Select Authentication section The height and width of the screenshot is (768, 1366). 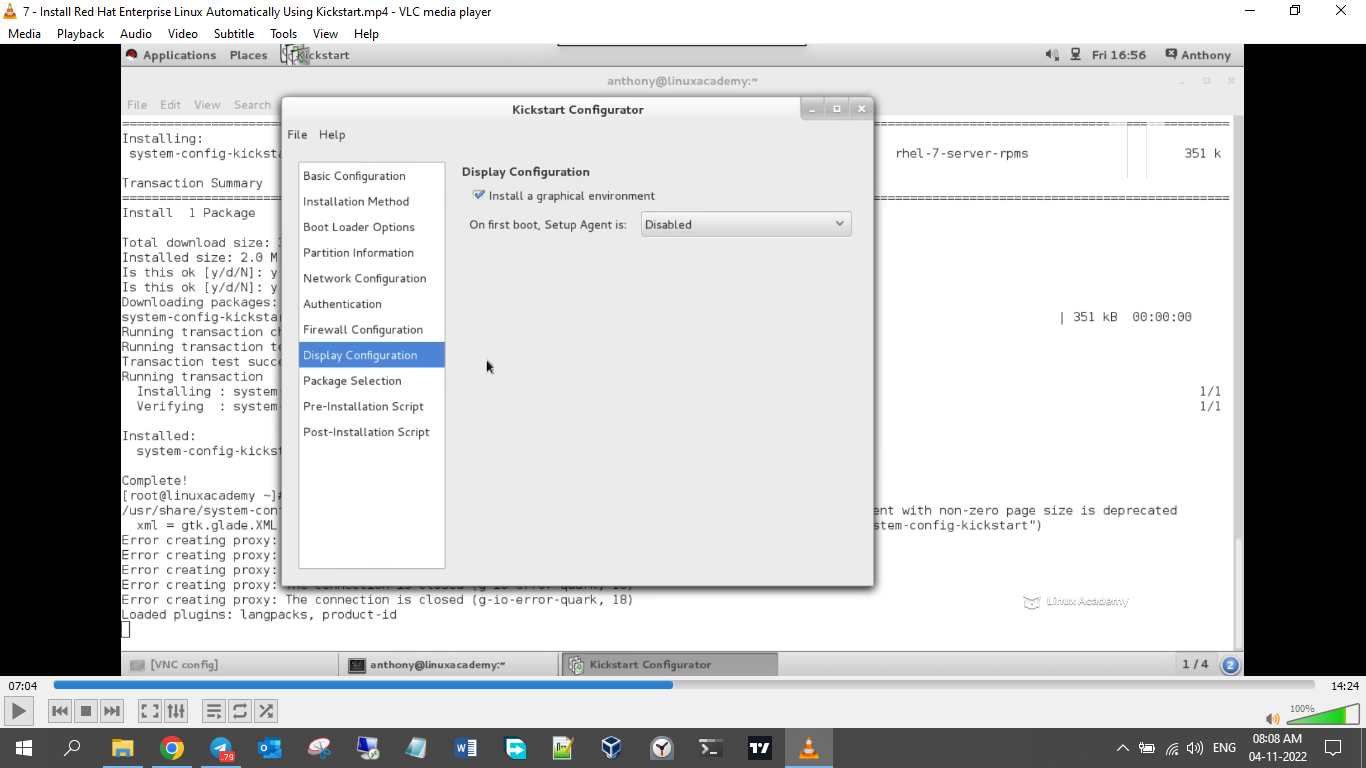[x=371, y=304]
